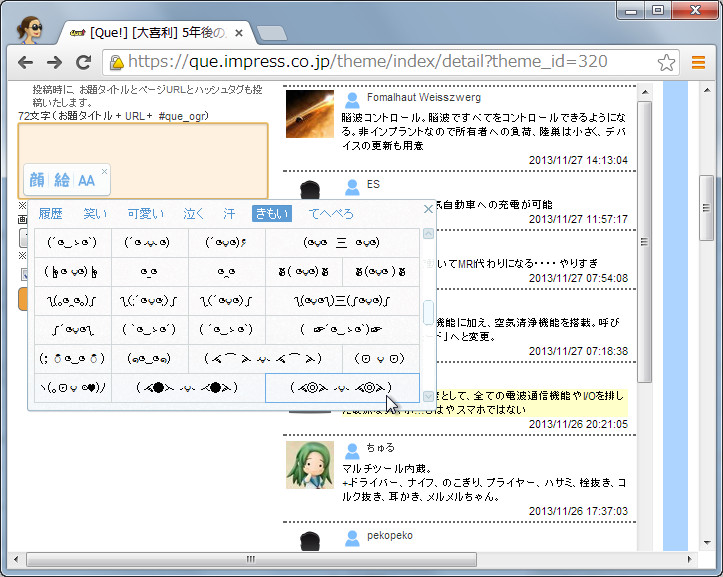The height and width of the screenshot is (577, 723).
Task: Insert the black-dot eyes winged emoticon
Action: tap(188, 387)
